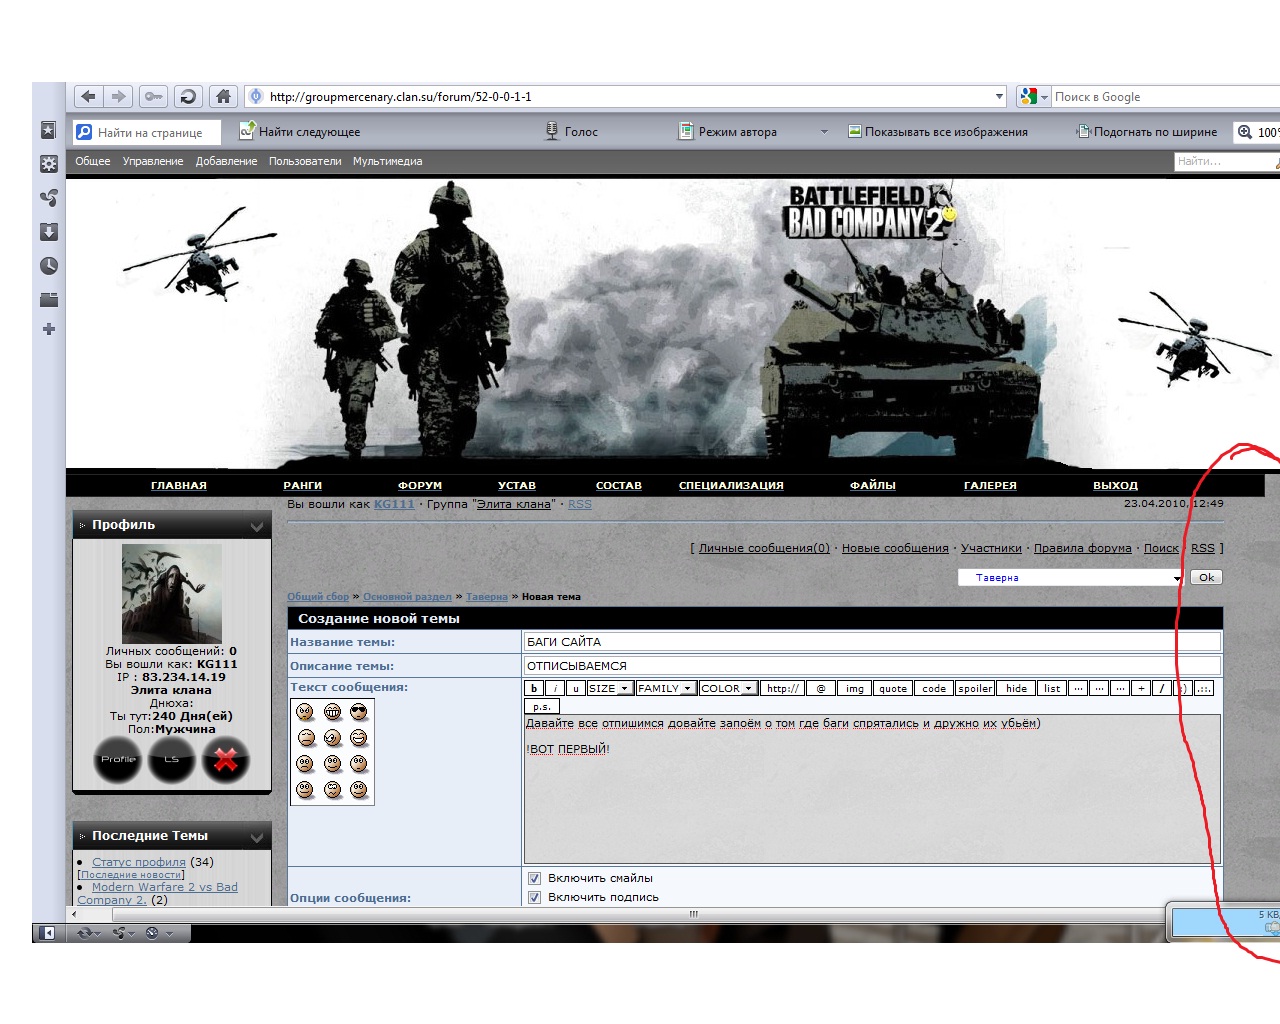This screenshot has width=1280, height=1024.
Task: Open the FAMILY font dropdown
Action: [666, 688]
